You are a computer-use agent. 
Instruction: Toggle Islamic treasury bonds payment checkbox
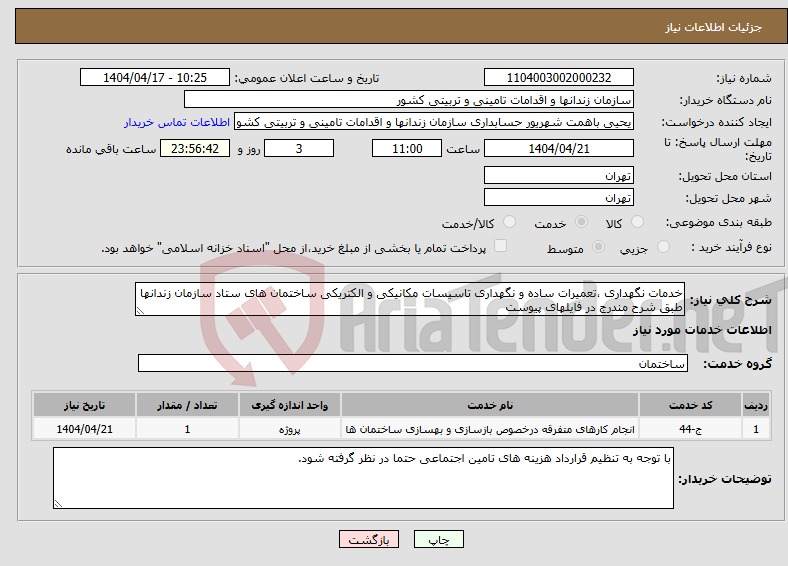[x=500, y=246]
